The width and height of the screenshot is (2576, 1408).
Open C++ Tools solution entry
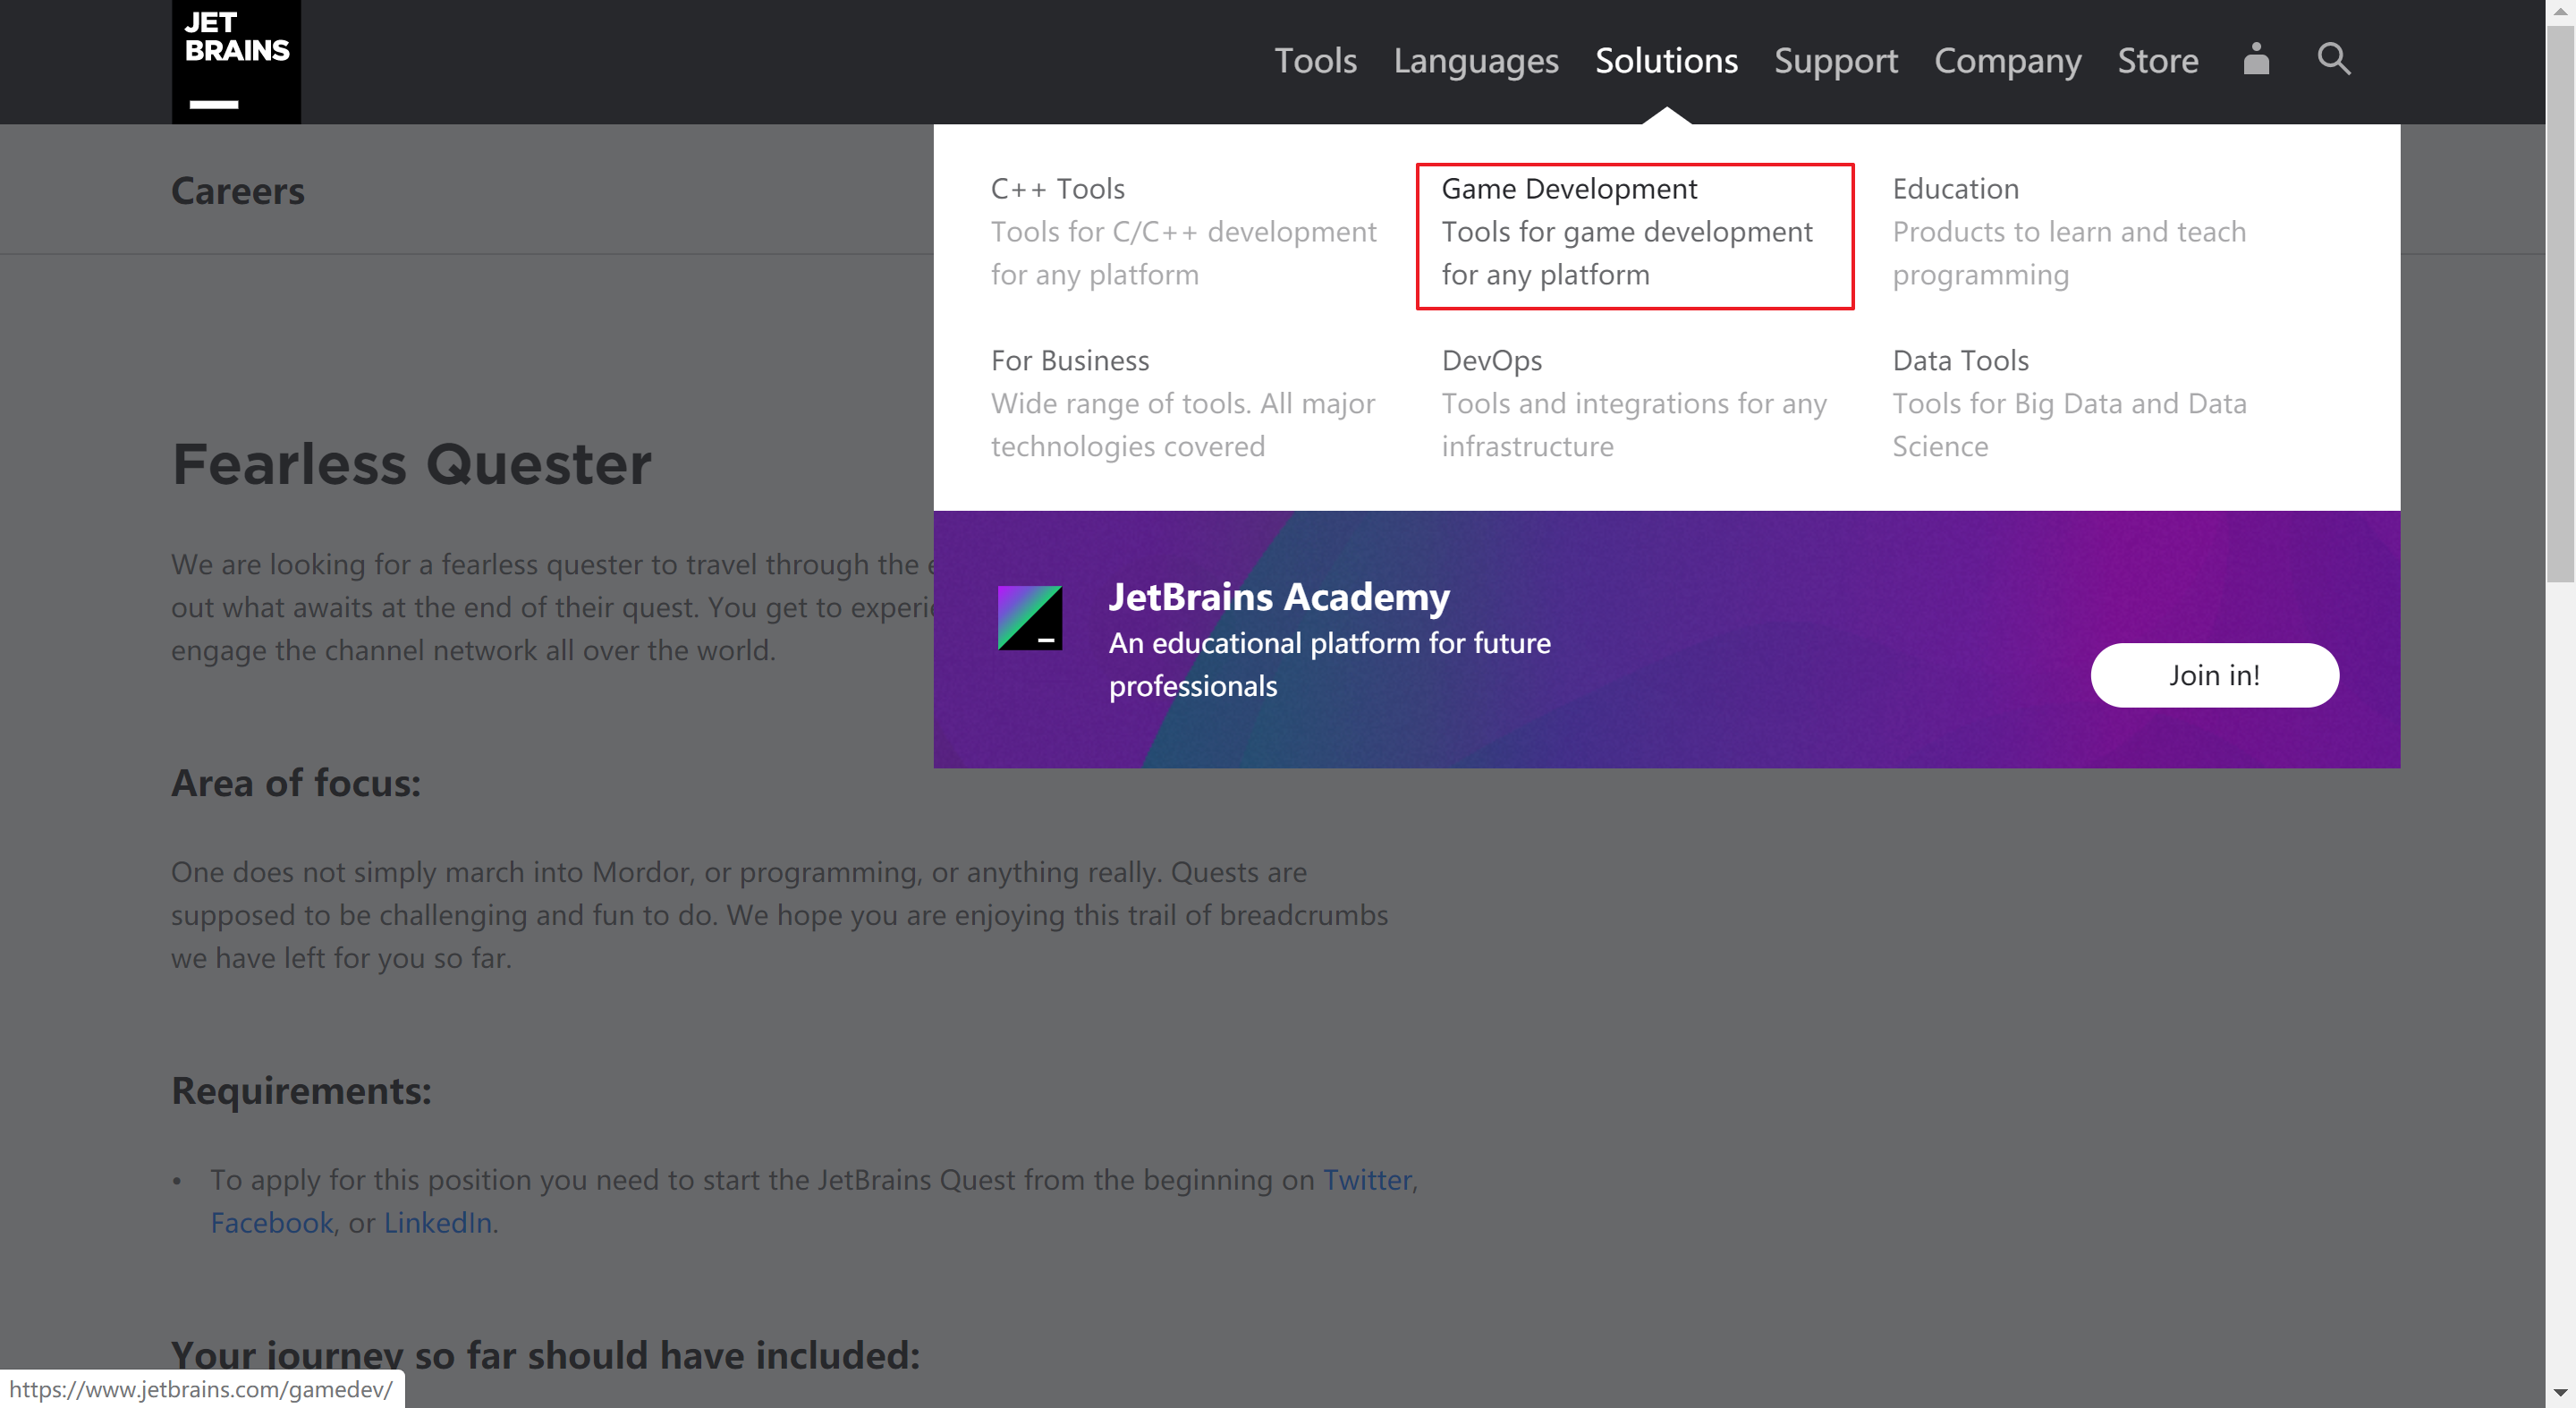tap(1057, 189)
